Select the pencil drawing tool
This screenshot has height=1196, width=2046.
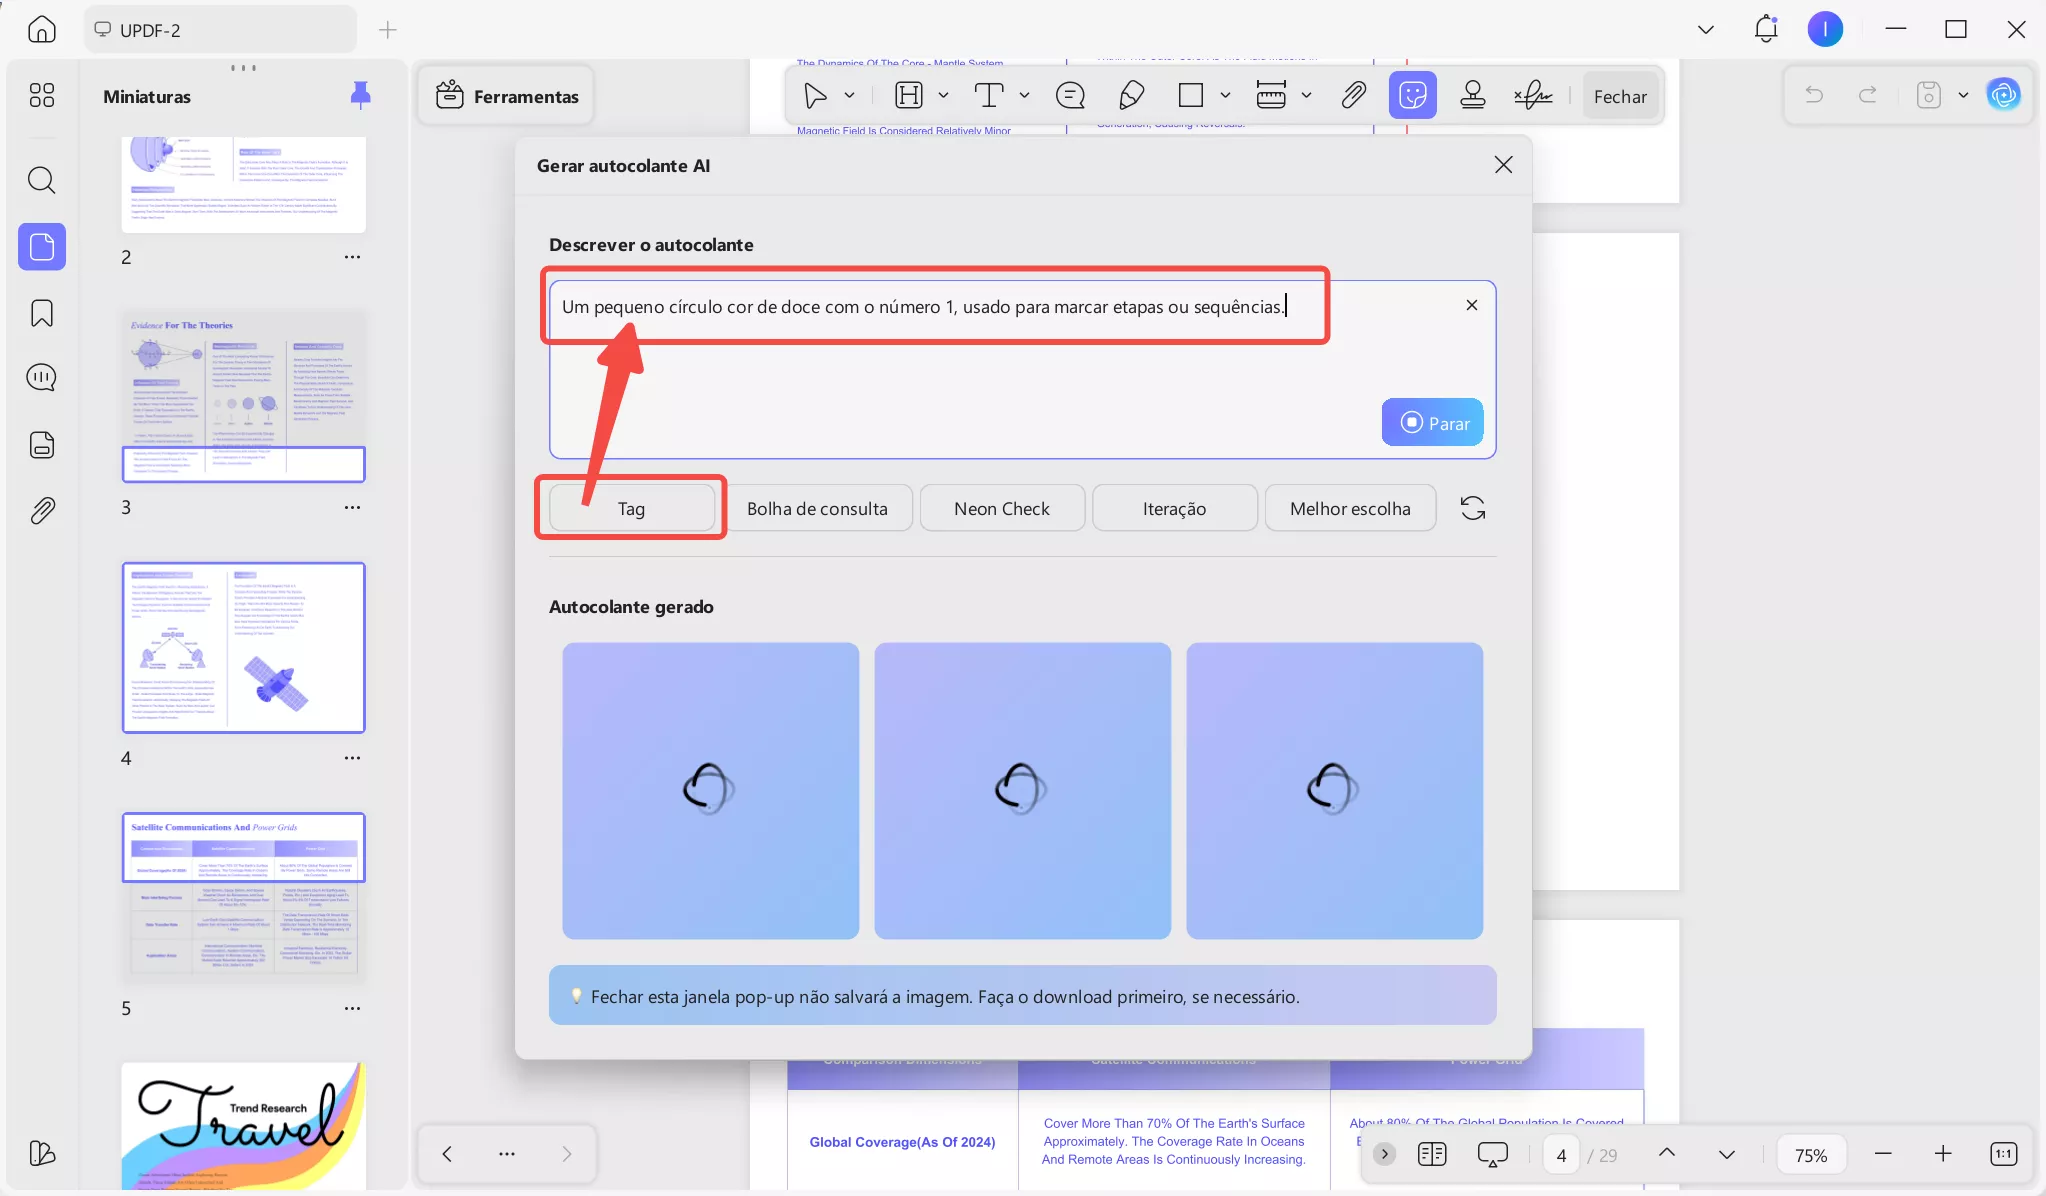point(1131,96)
